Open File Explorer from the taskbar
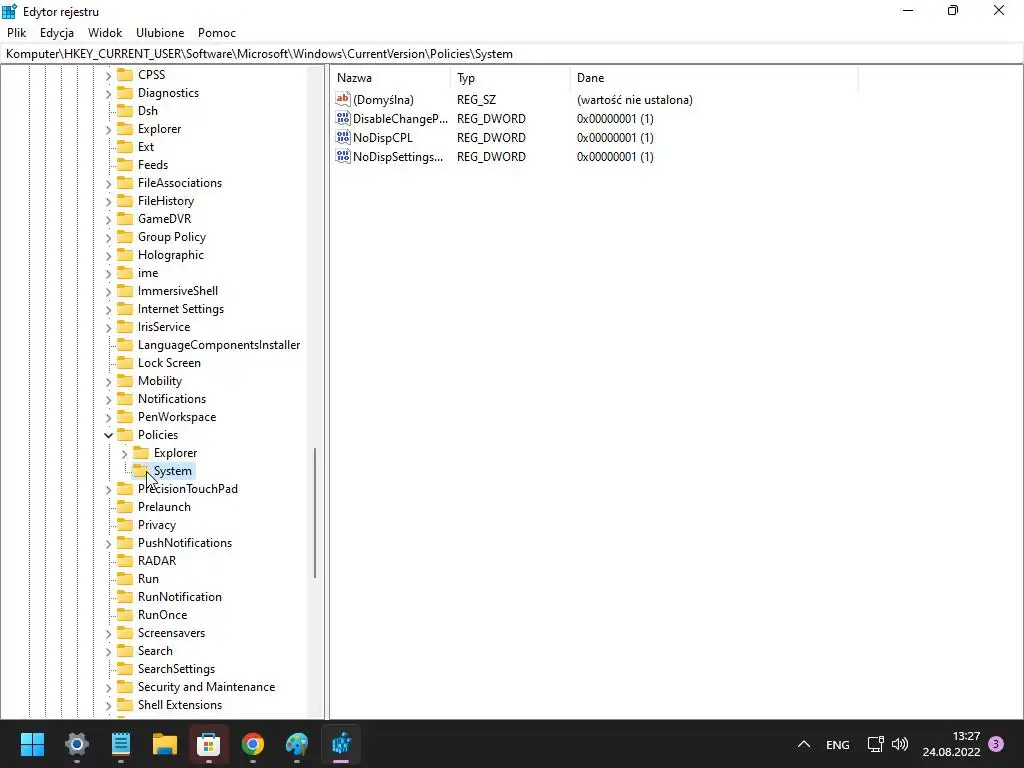The height and width of the screenshot is (768, 1024). [165, 744]
